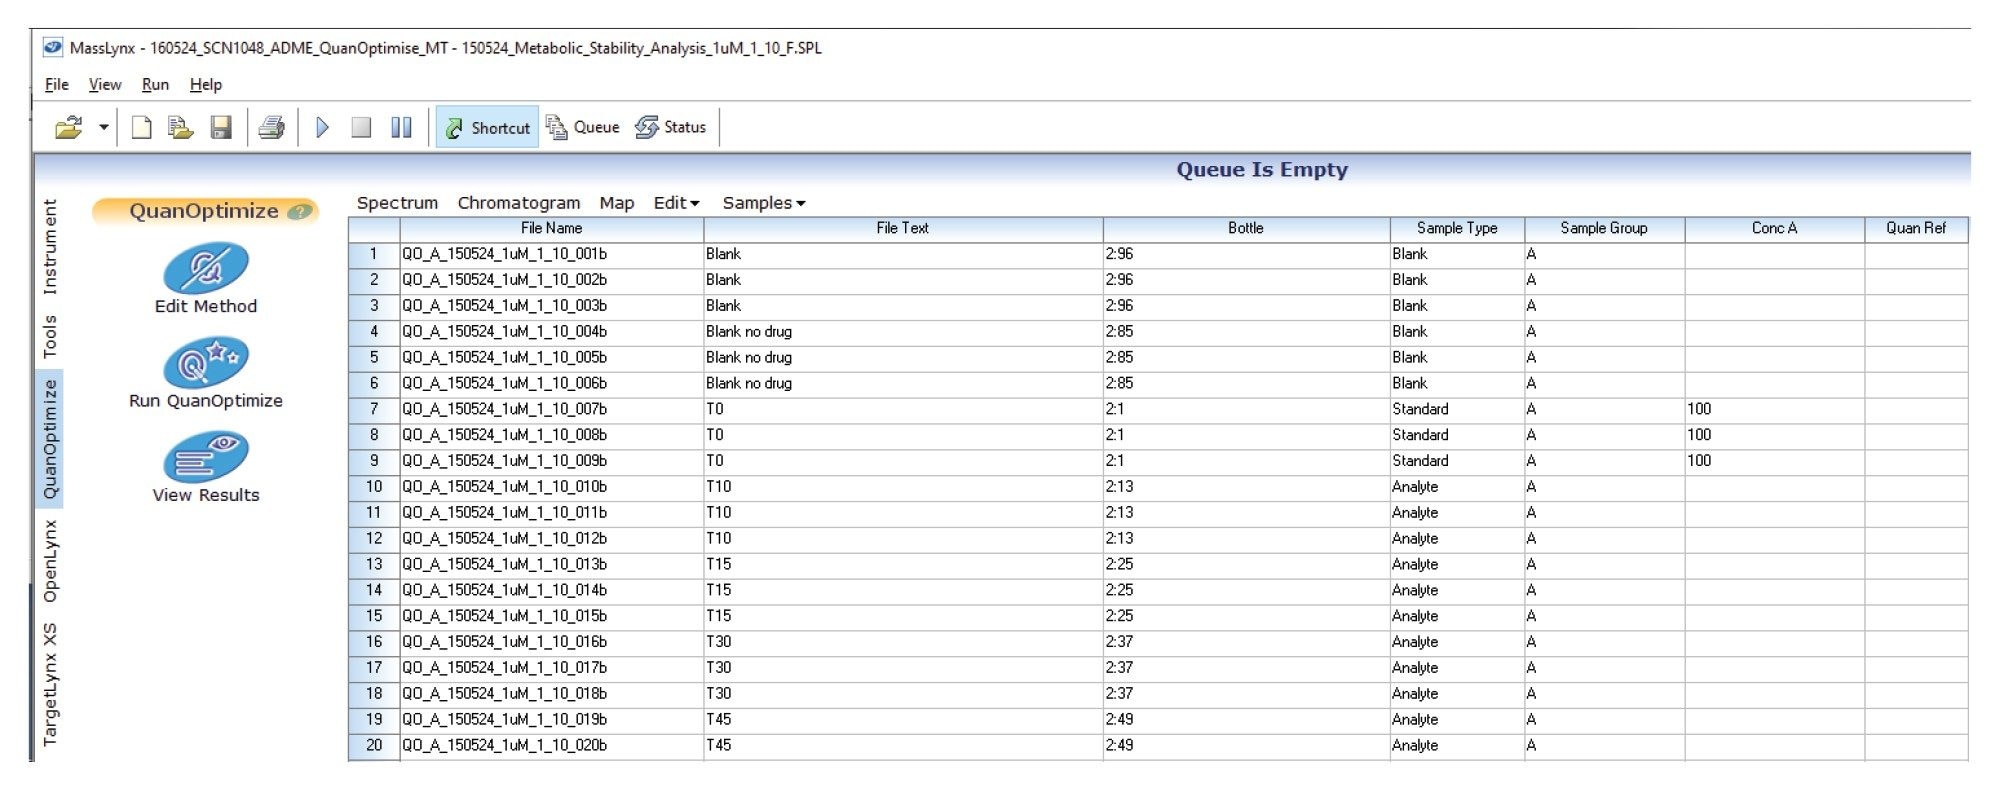This screenshot has width=2000, height=798.
Task: Open the View Results icon
Action: point(205,457)
